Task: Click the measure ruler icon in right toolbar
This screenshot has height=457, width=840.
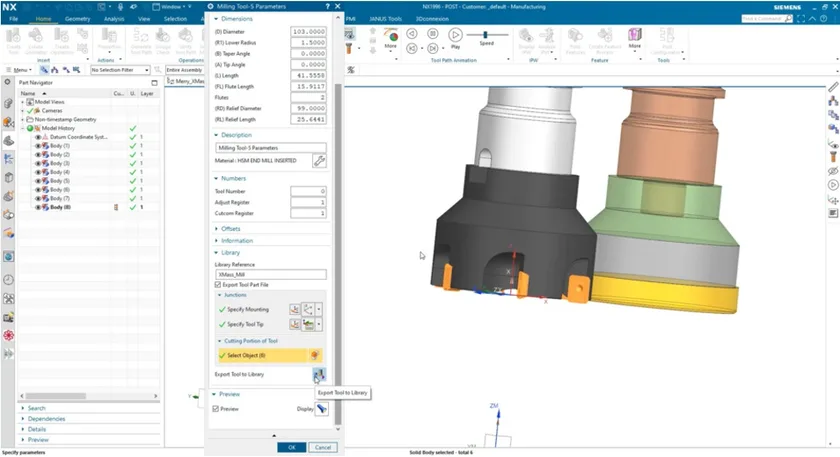Action: click(833, 87)
